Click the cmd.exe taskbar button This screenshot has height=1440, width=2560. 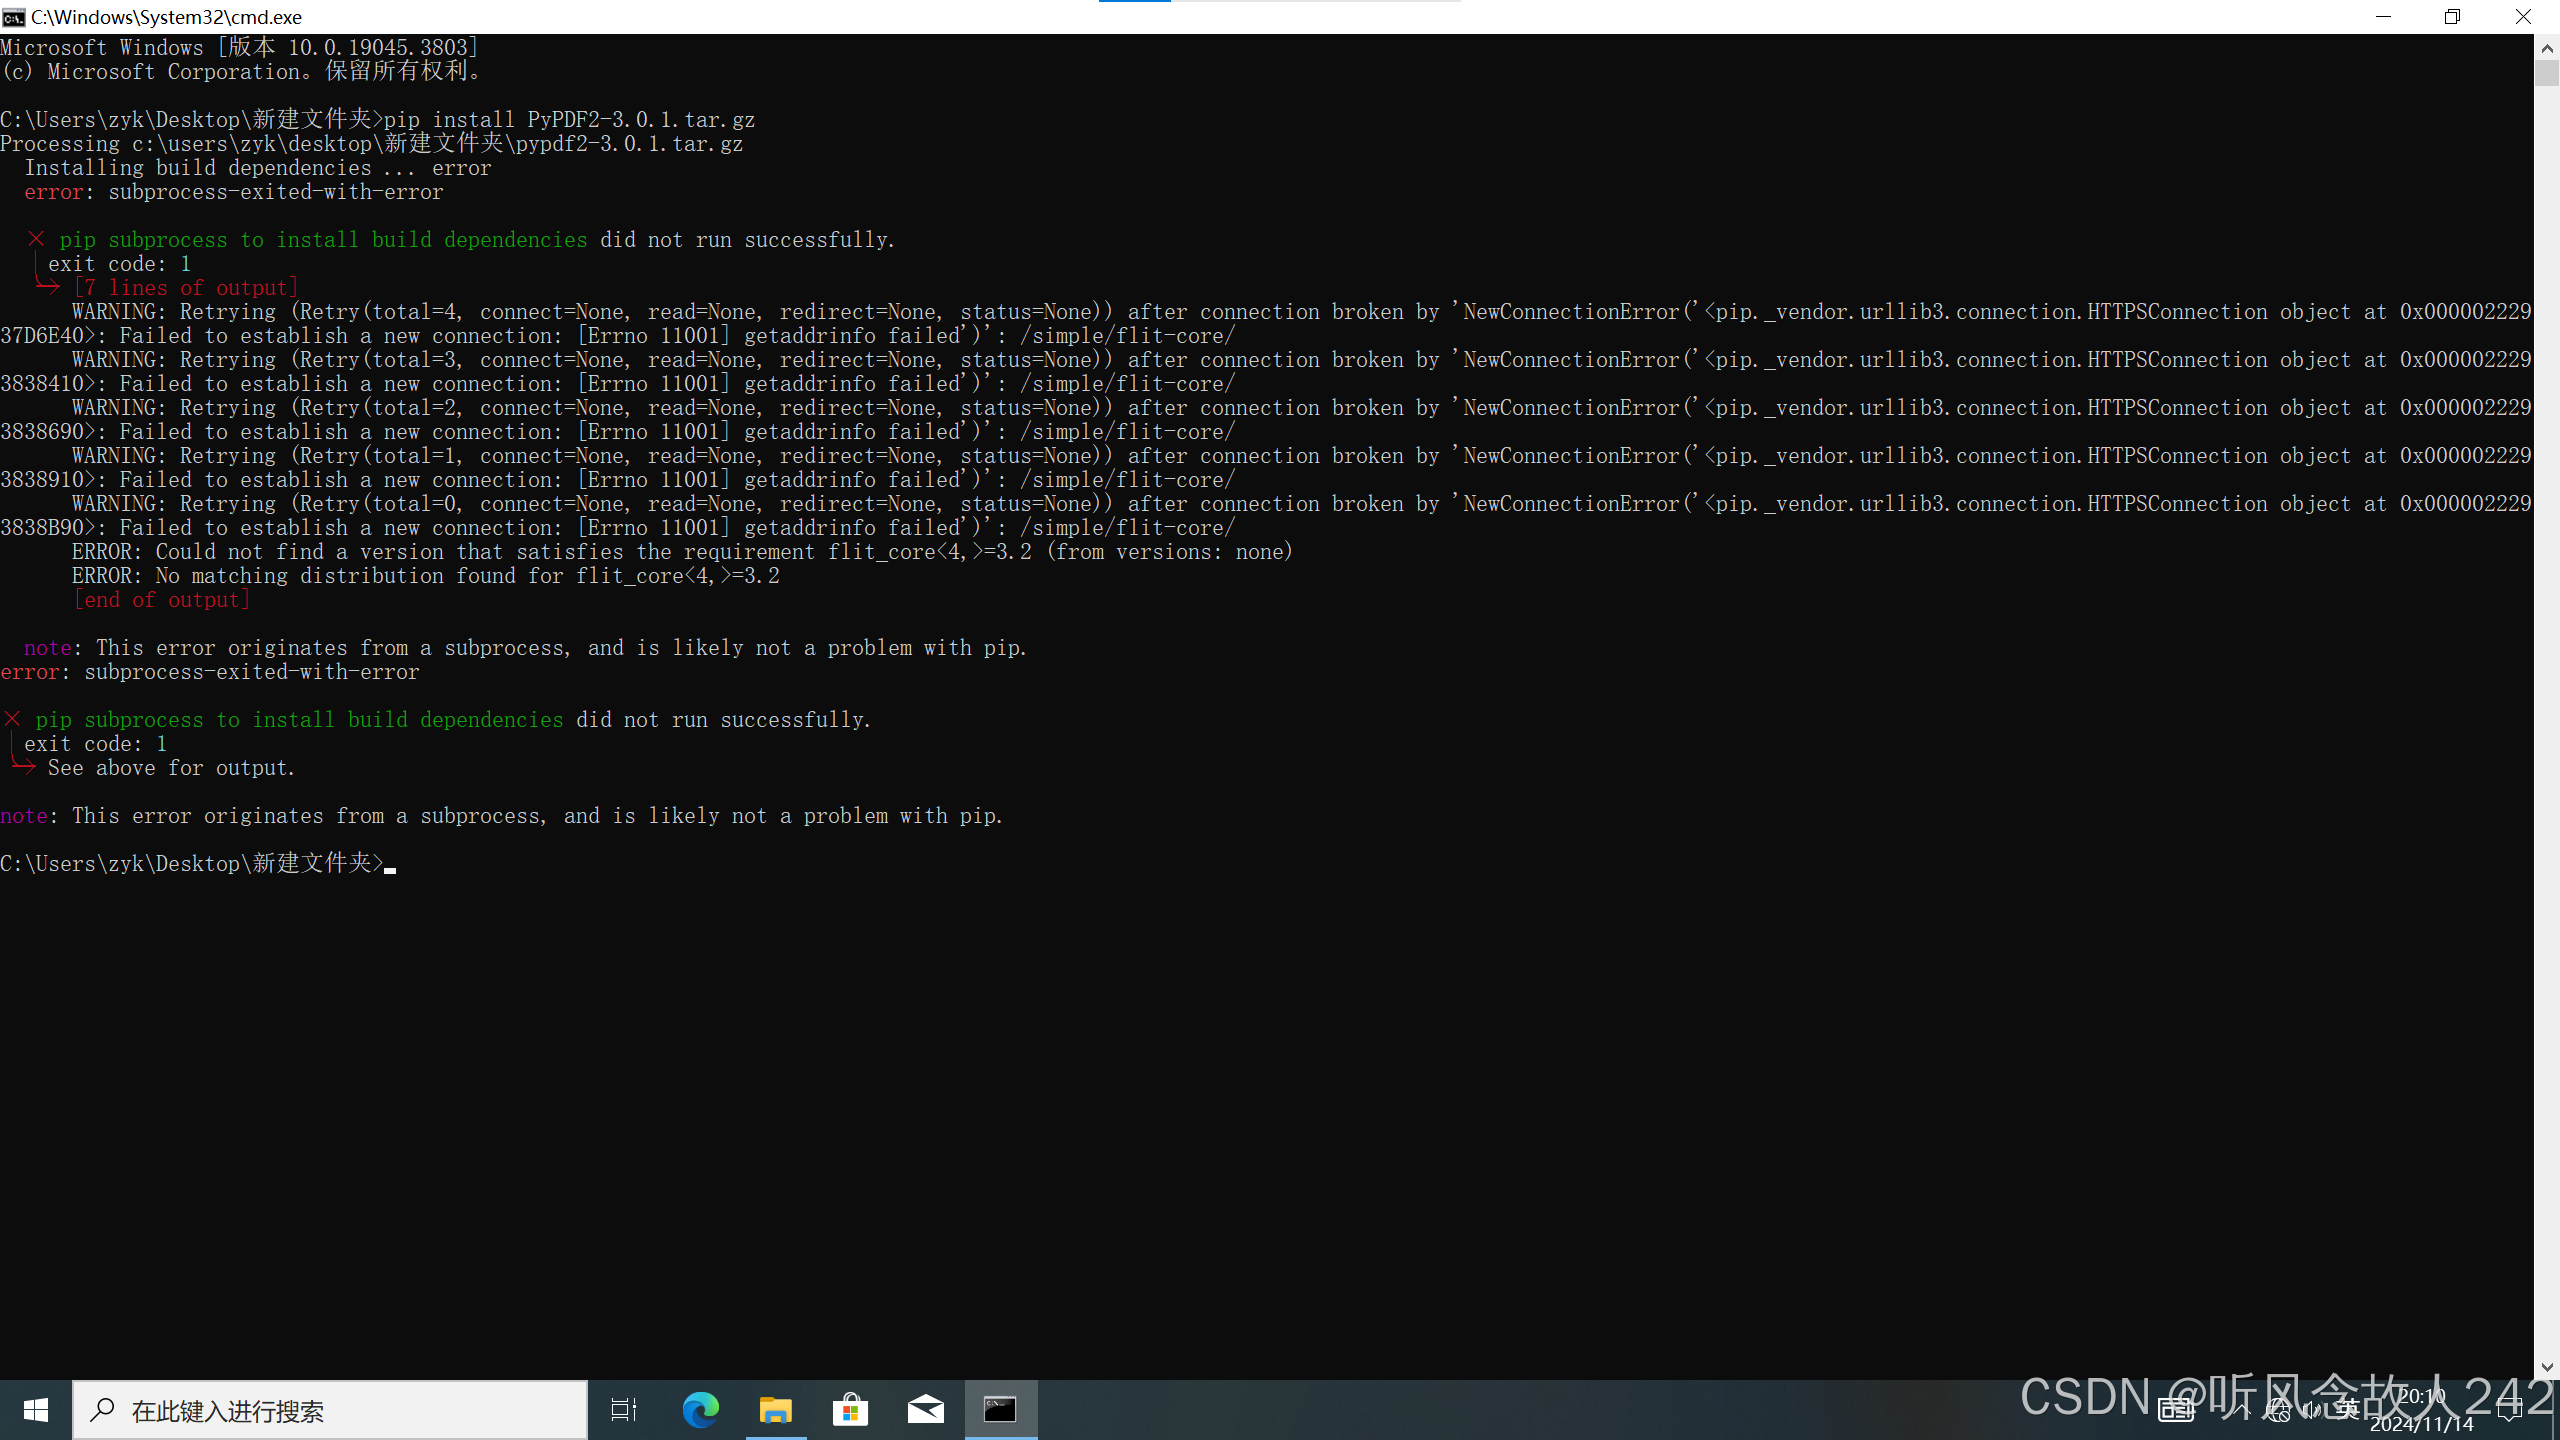(1000, 1410)
